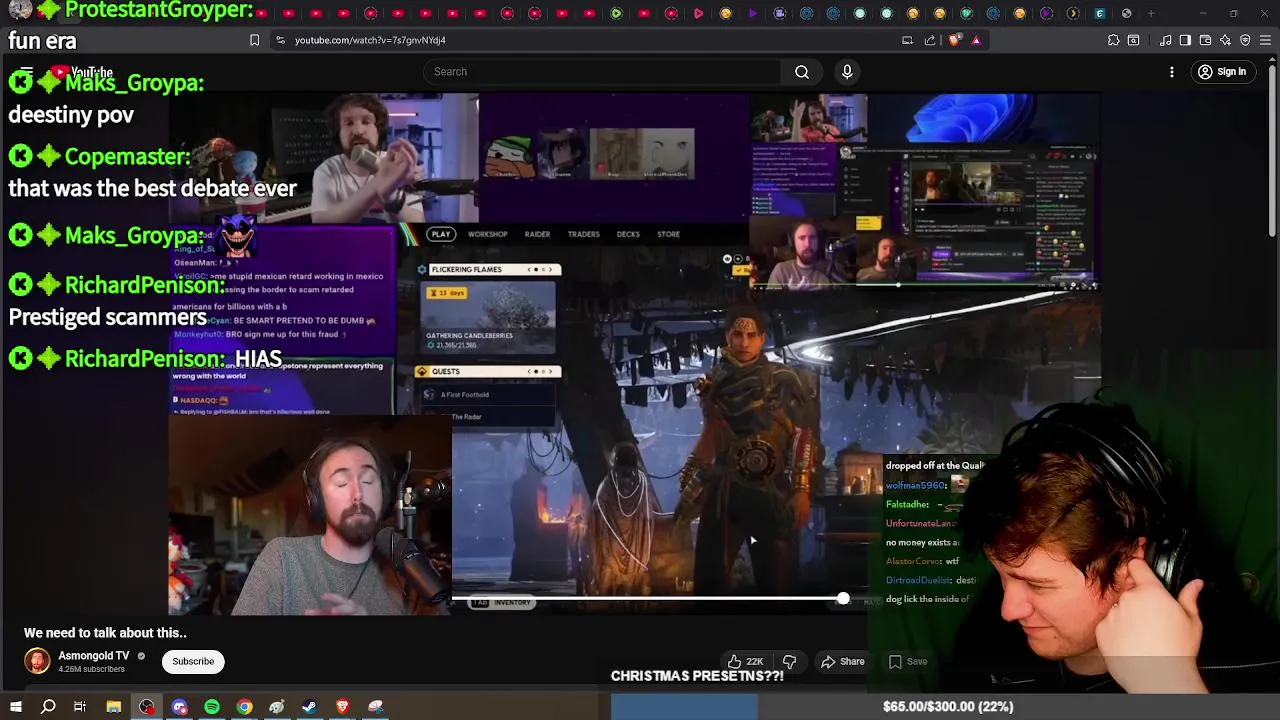Click the page vertical scrollbar thumb
The width and height of the screenshot is (1280, 720).
point(1272,150)
